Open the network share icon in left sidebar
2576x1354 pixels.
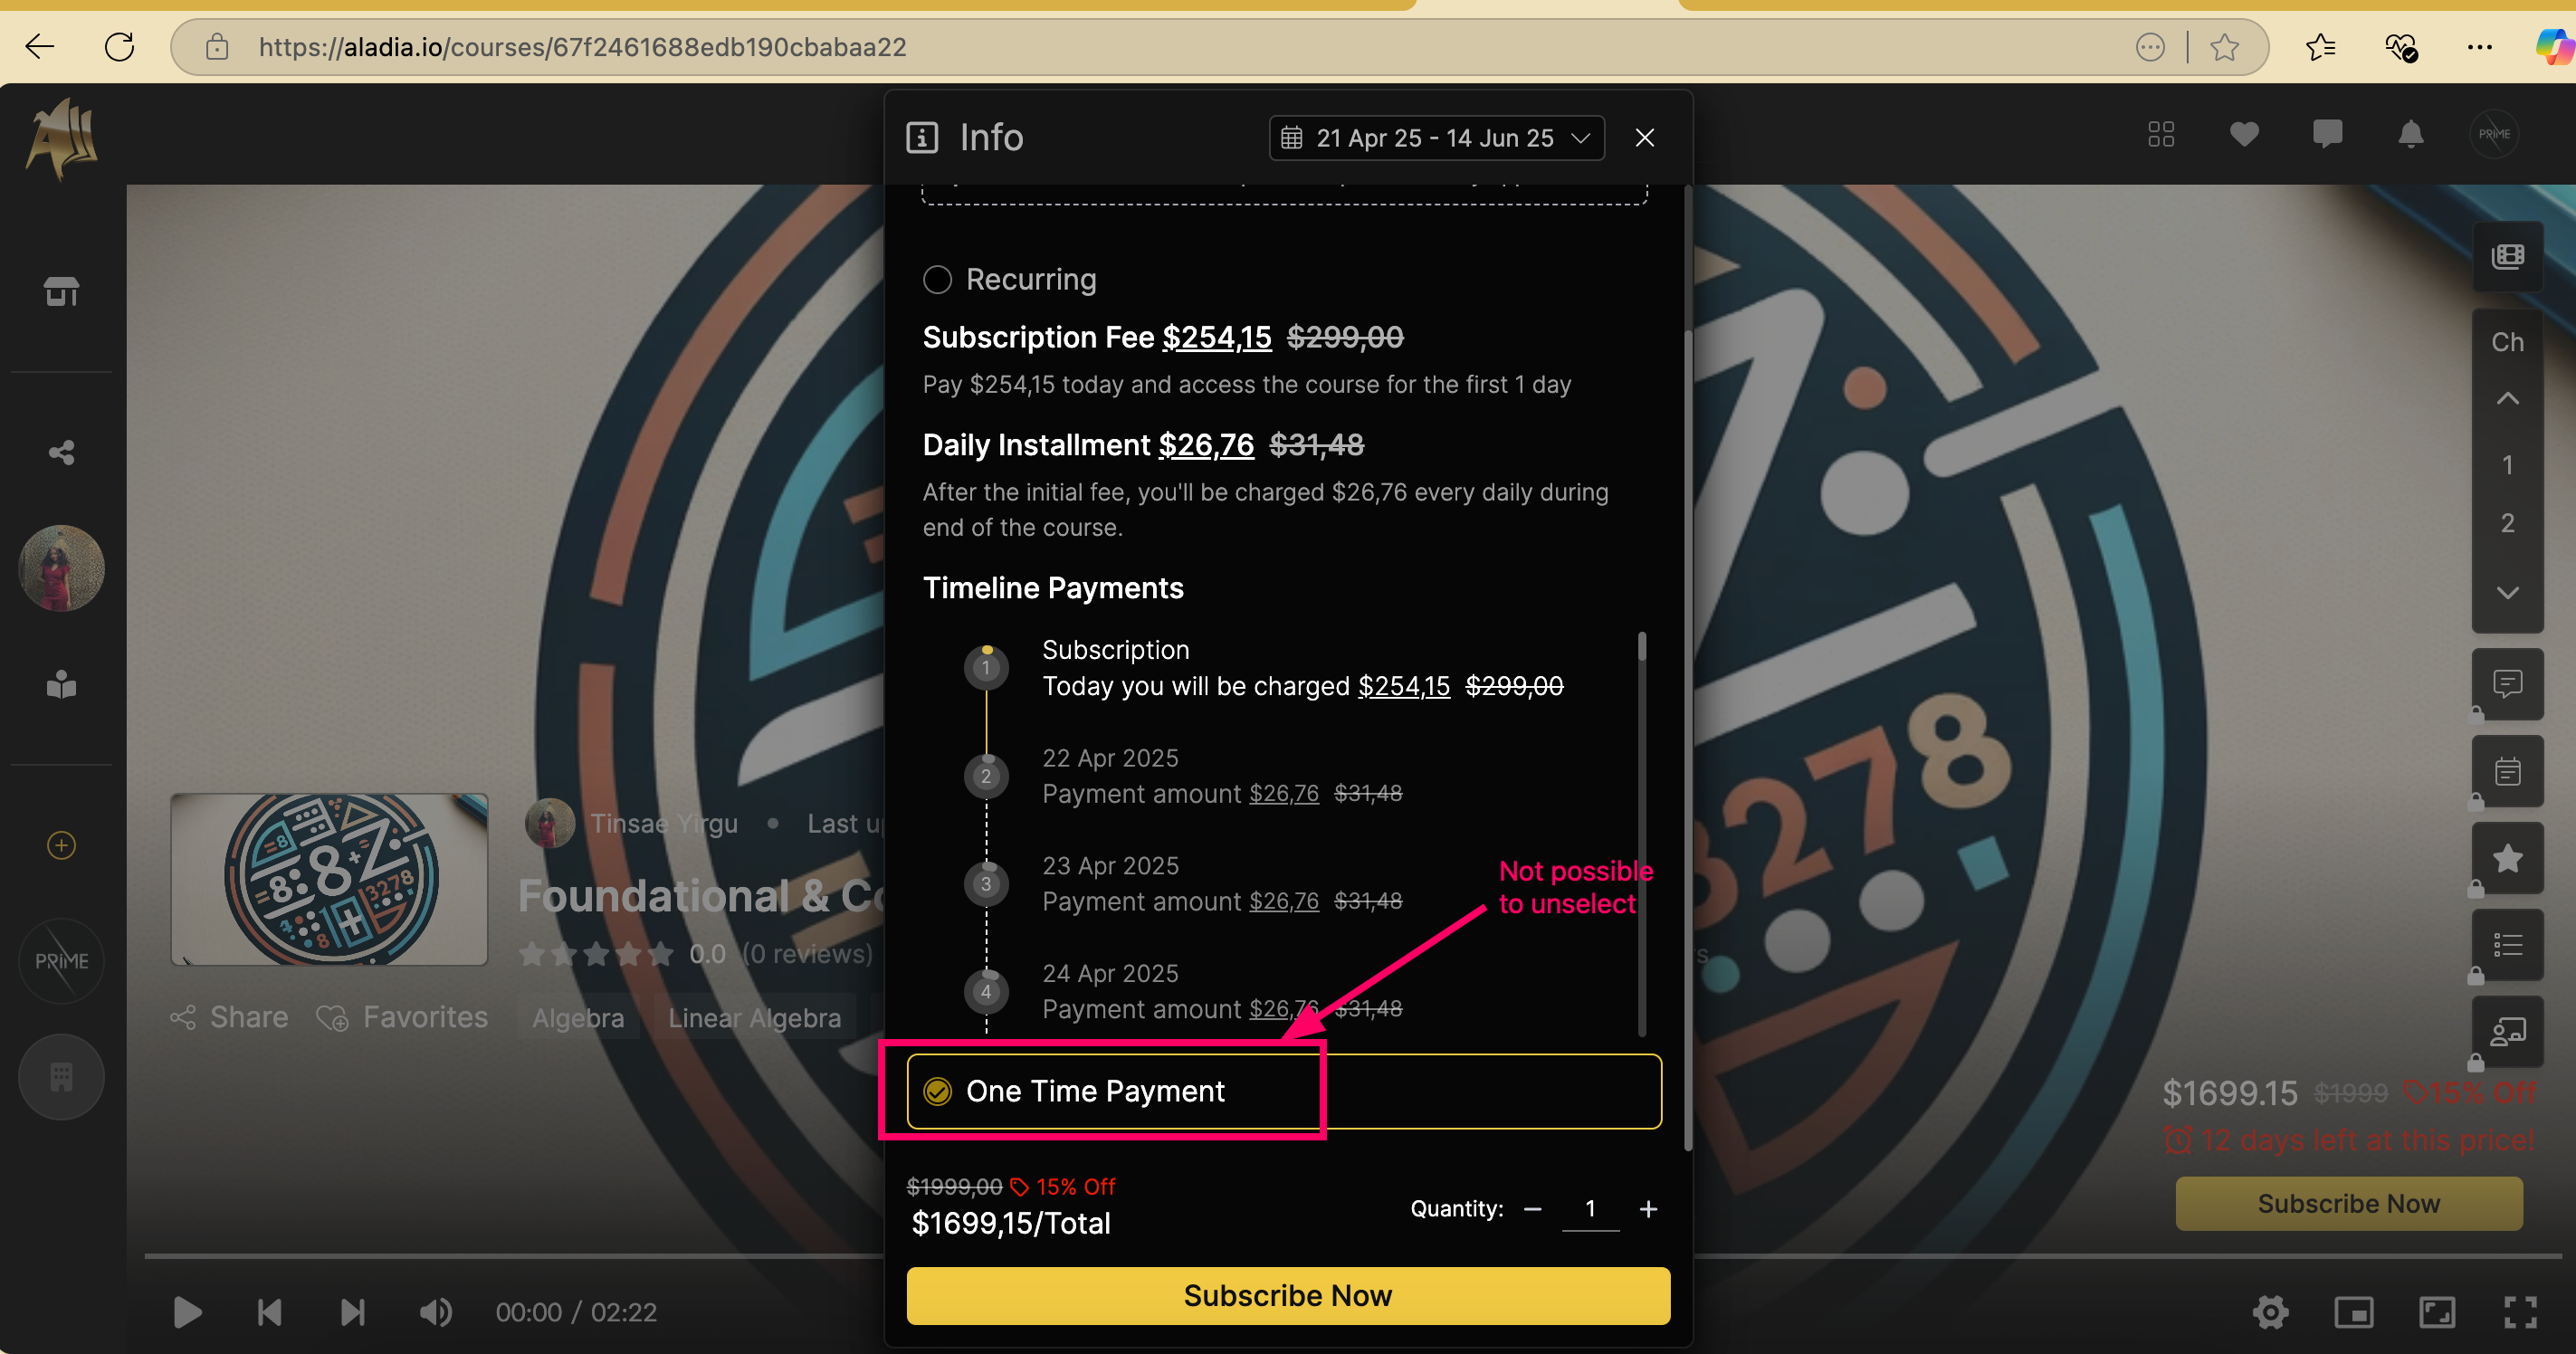[61, 453]
